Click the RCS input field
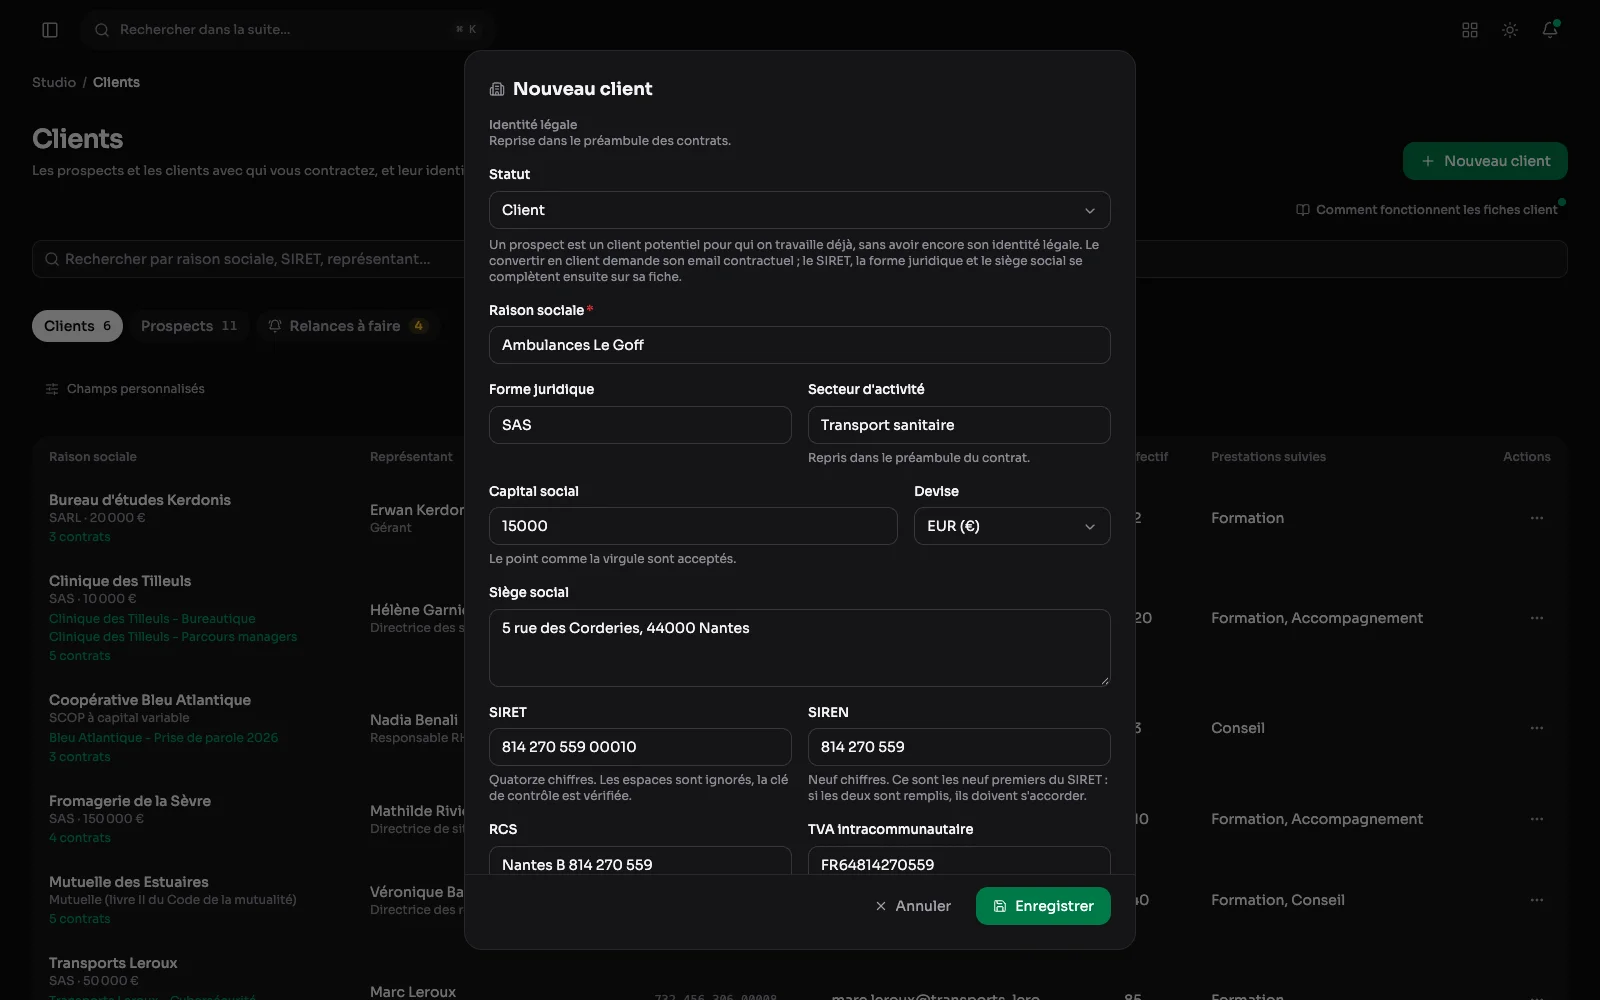This screenshot has height=1000, width=1600. pos(640,861)
